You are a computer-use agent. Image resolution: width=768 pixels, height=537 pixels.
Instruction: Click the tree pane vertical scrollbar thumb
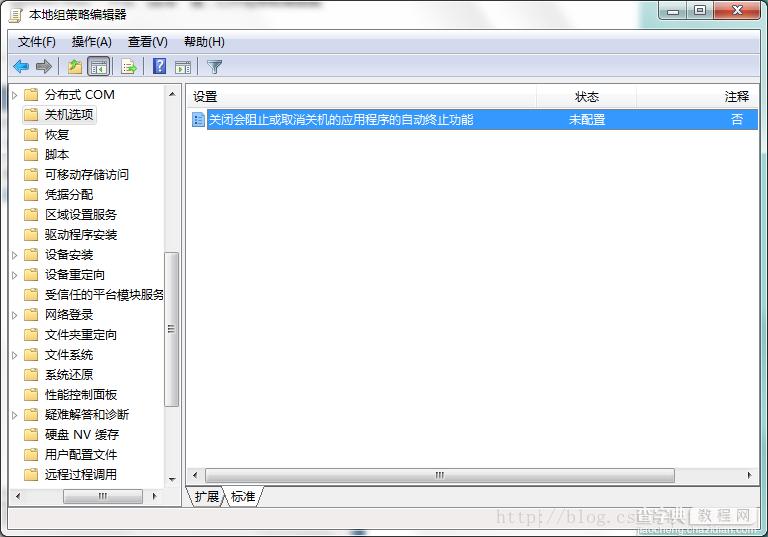coord(171,329)
